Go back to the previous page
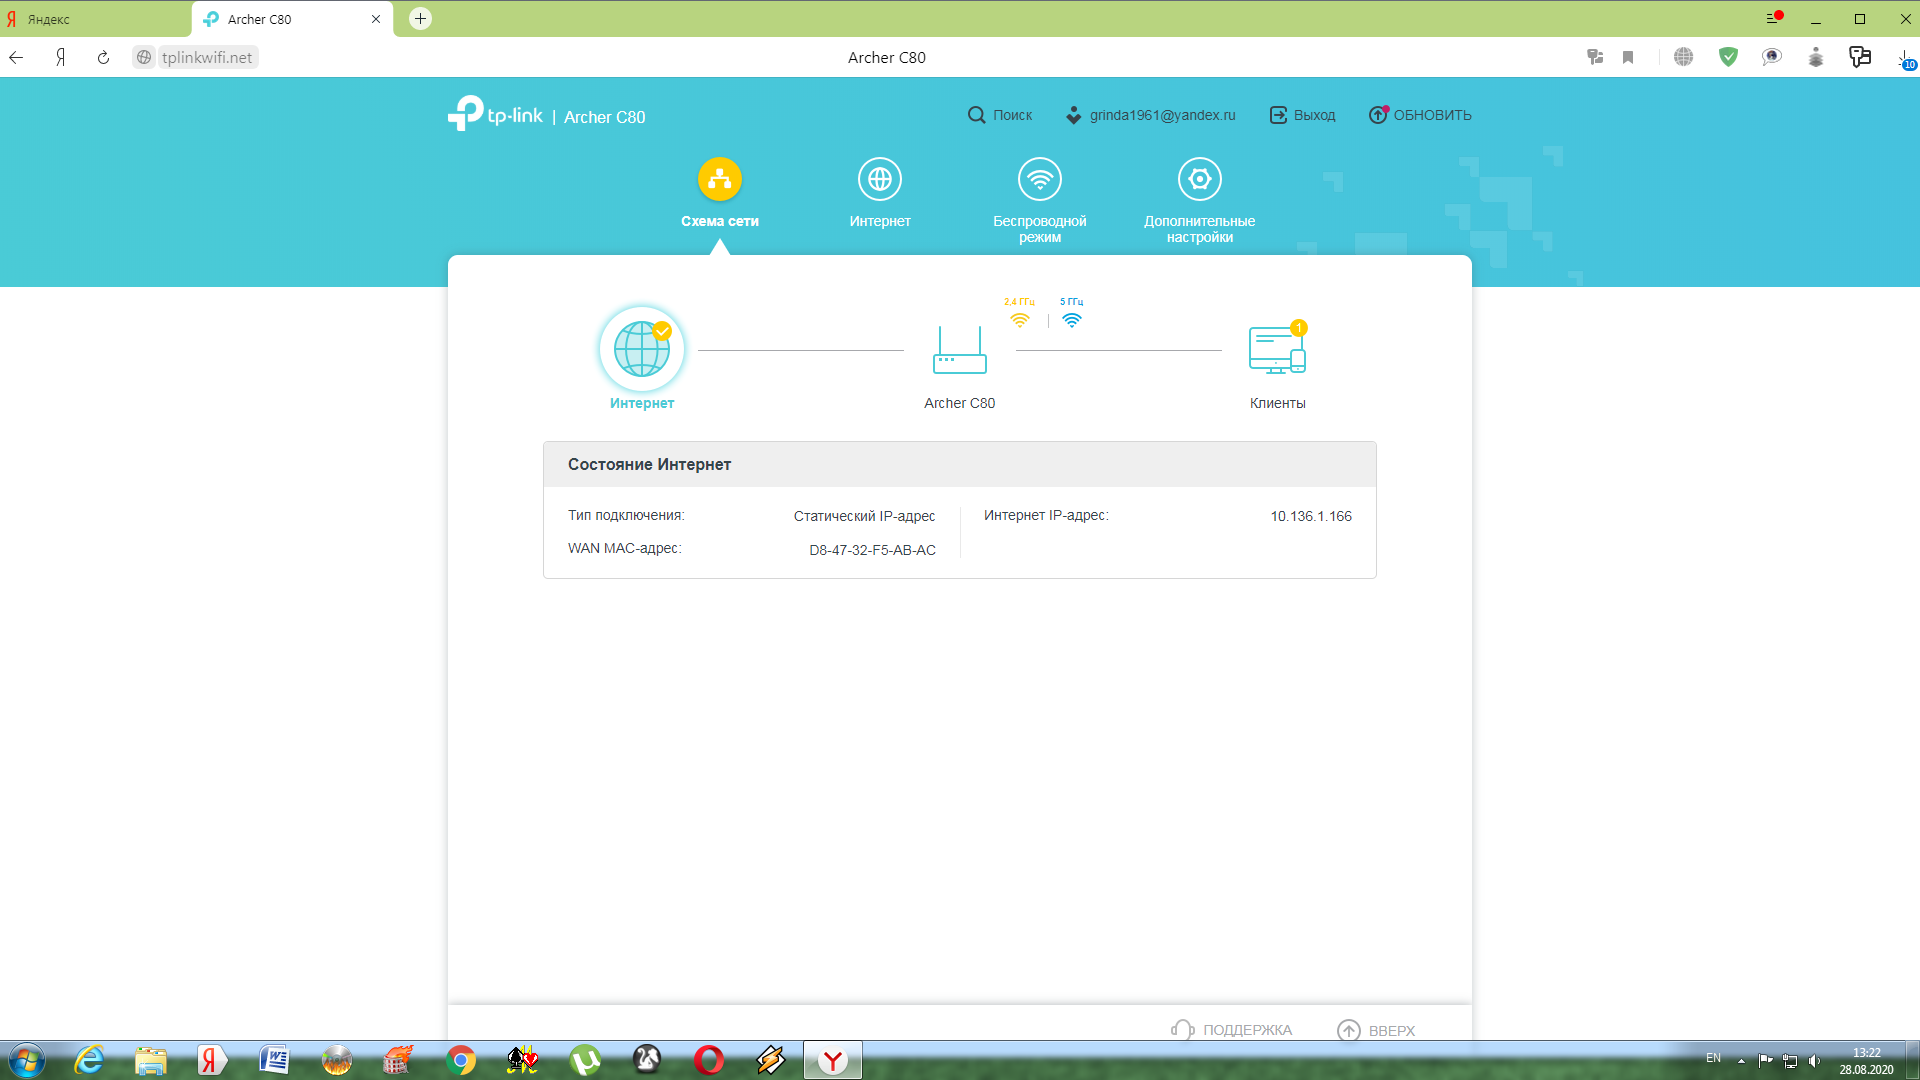Viewport: 1920px width, 1080px height. pyautogui.click(x=16, y=57)
